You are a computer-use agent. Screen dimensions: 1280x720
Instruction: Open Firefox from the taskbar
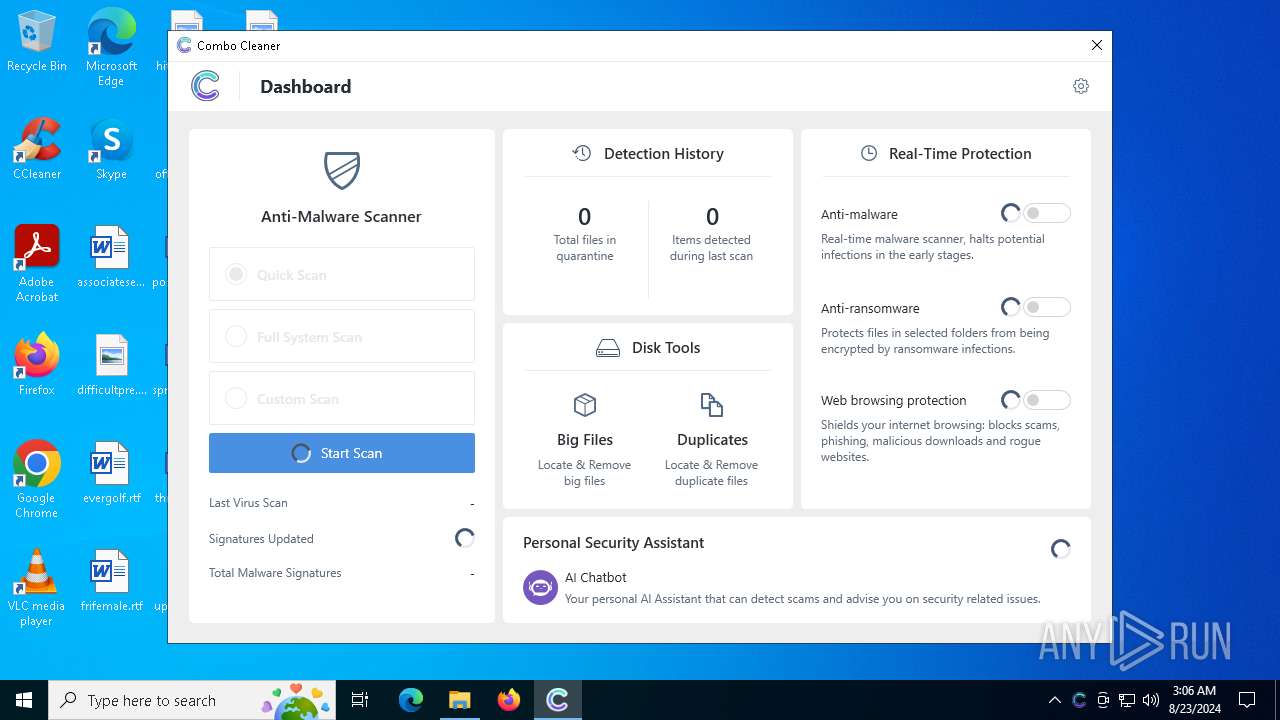[509, 700]
